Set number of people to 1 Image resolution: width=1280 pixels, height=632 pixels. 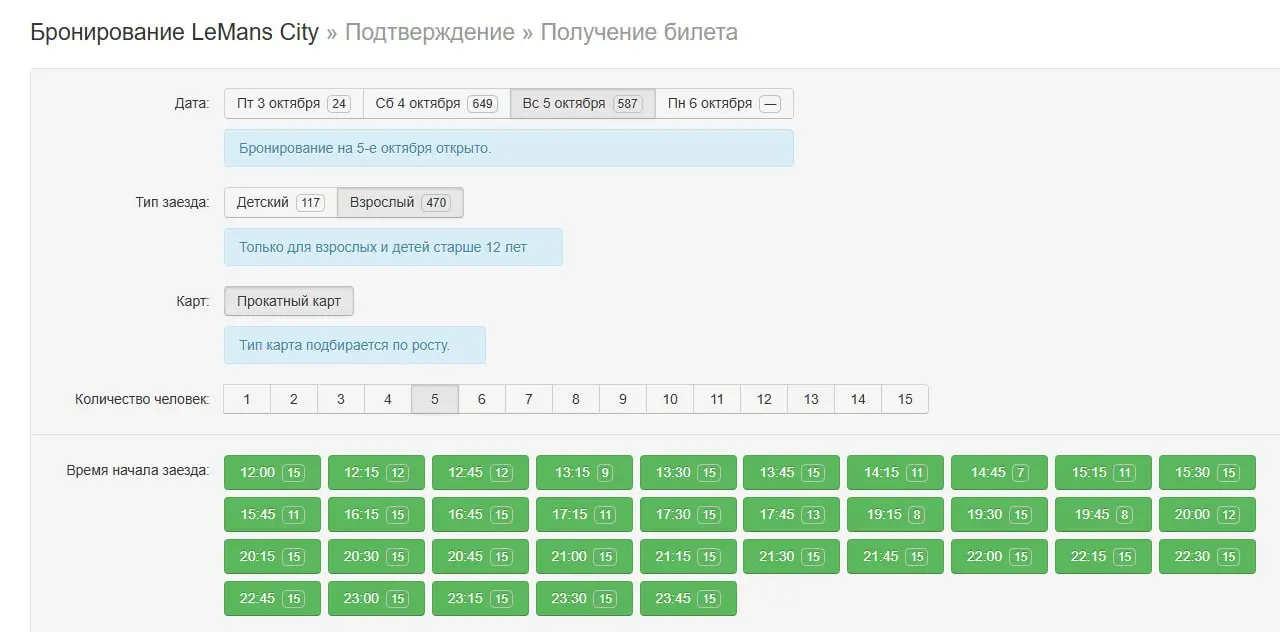point(247,399)
